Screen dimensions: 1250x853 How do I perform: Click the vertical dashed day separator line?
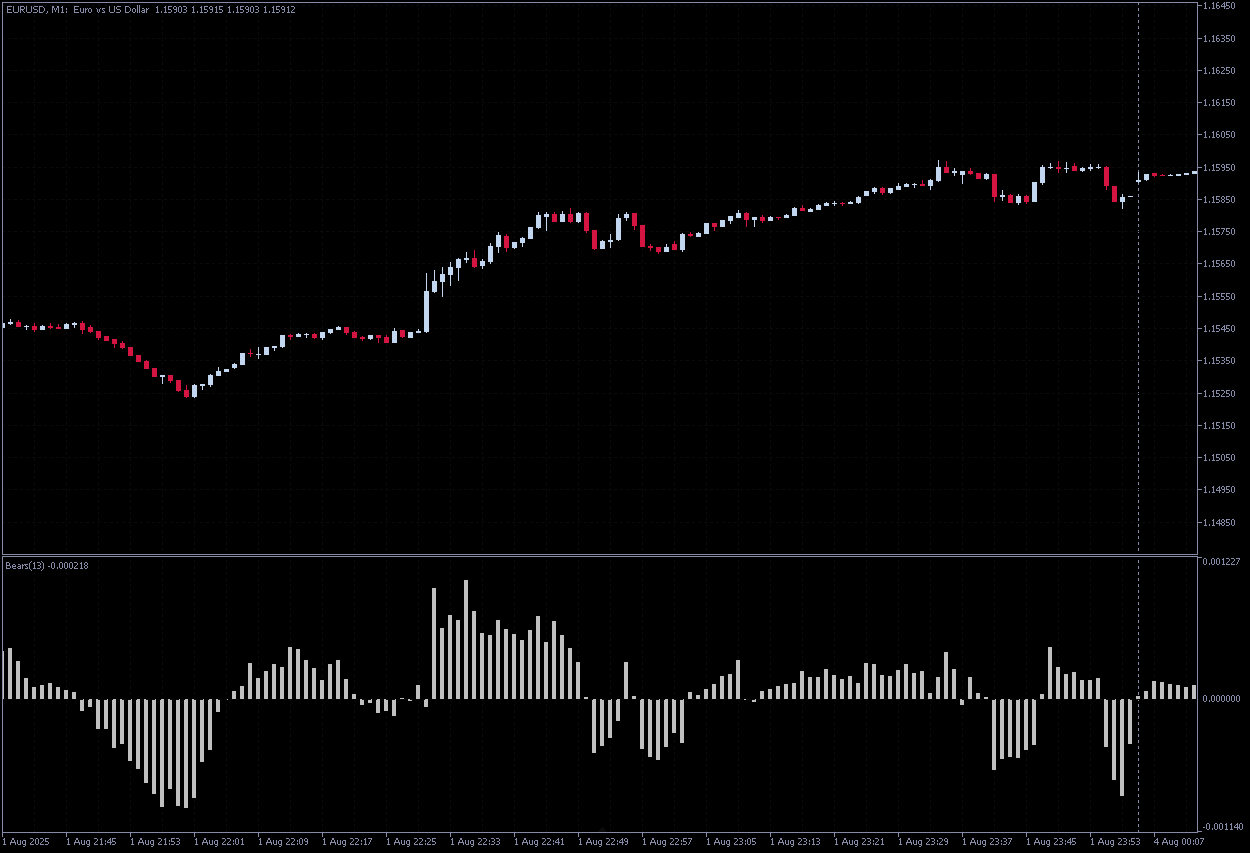tap(1138, 300)
